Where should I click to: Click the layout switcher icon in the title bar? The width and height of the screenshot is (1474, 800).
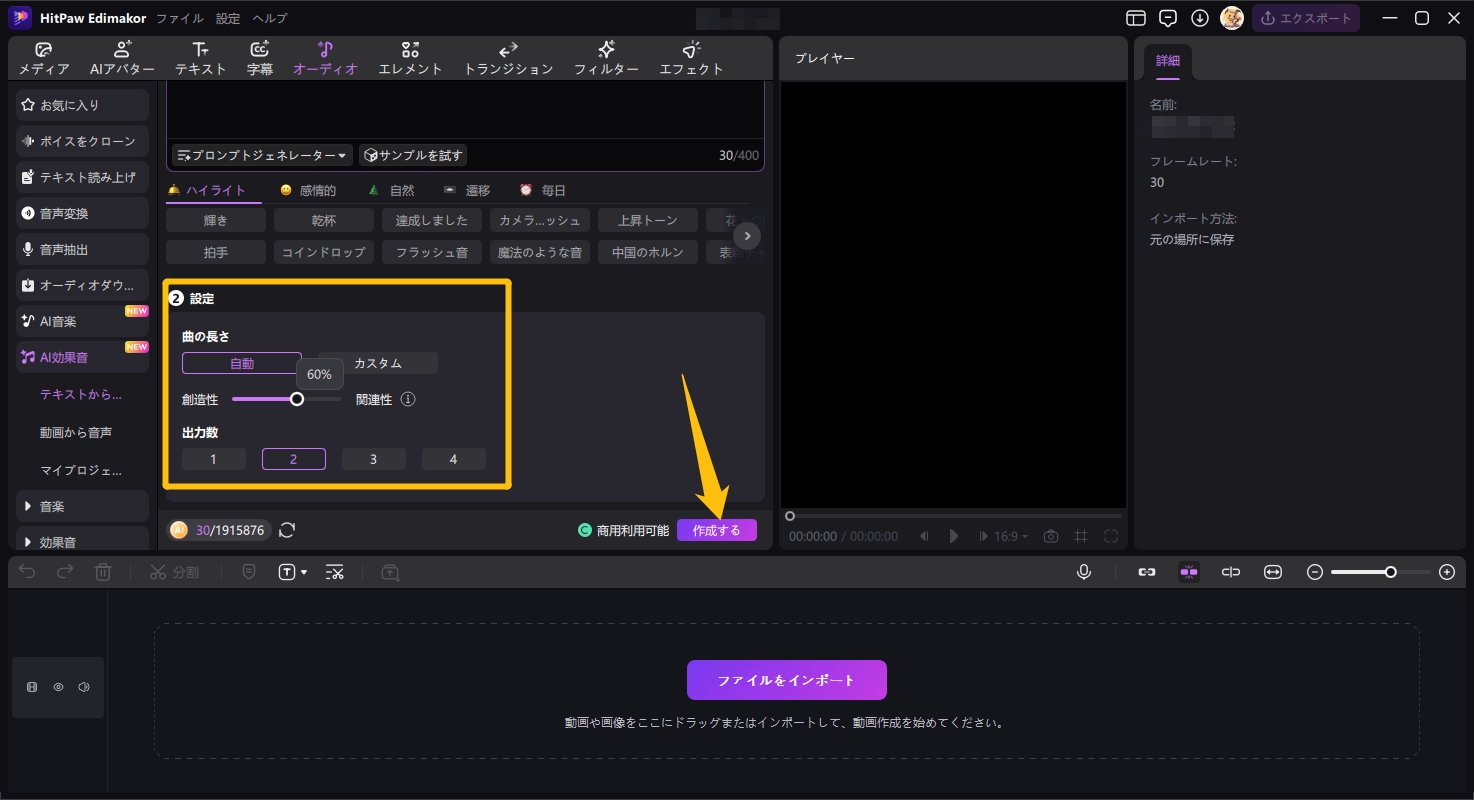point(1135,18)
